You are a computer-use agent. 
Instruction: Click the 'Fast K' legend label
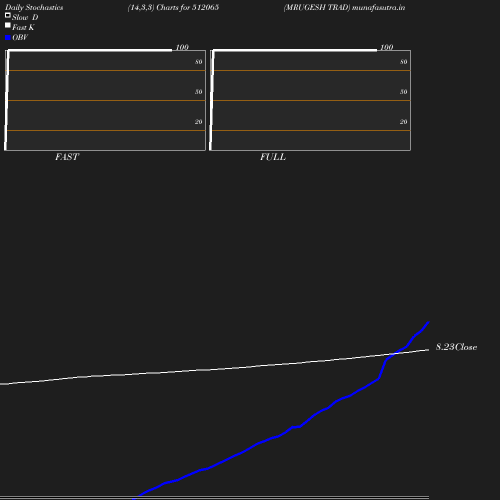(23, 27)
